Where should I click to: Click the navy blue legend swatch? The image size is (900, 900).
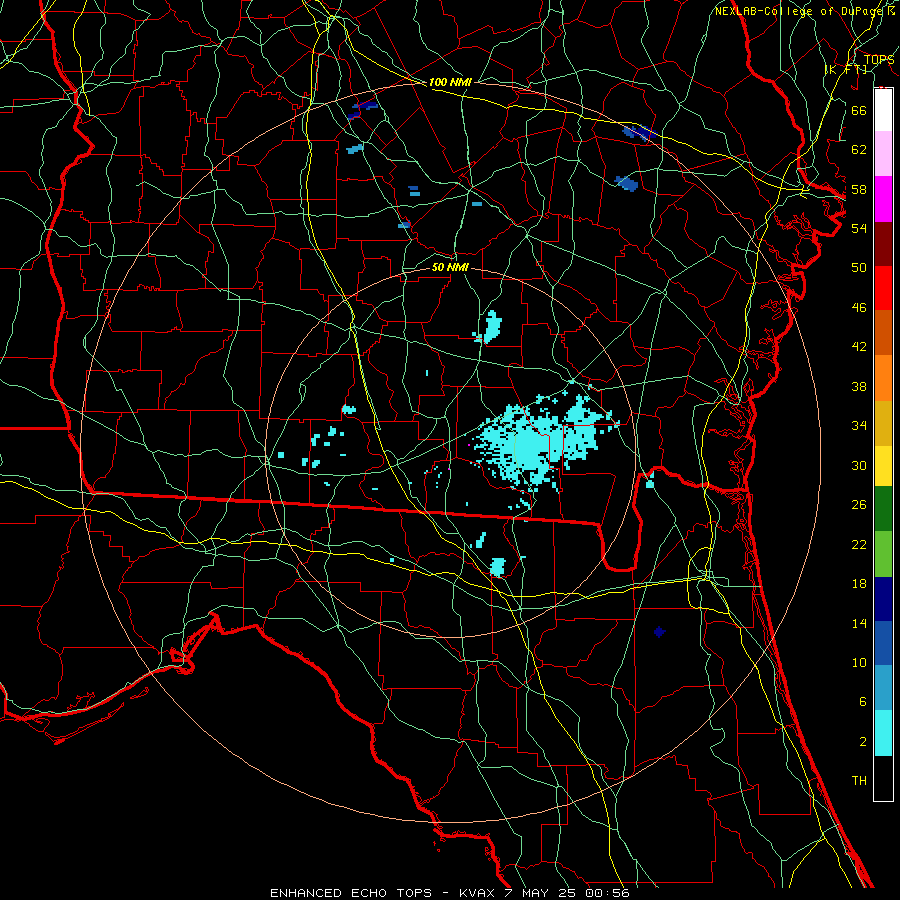coord(883,599)
